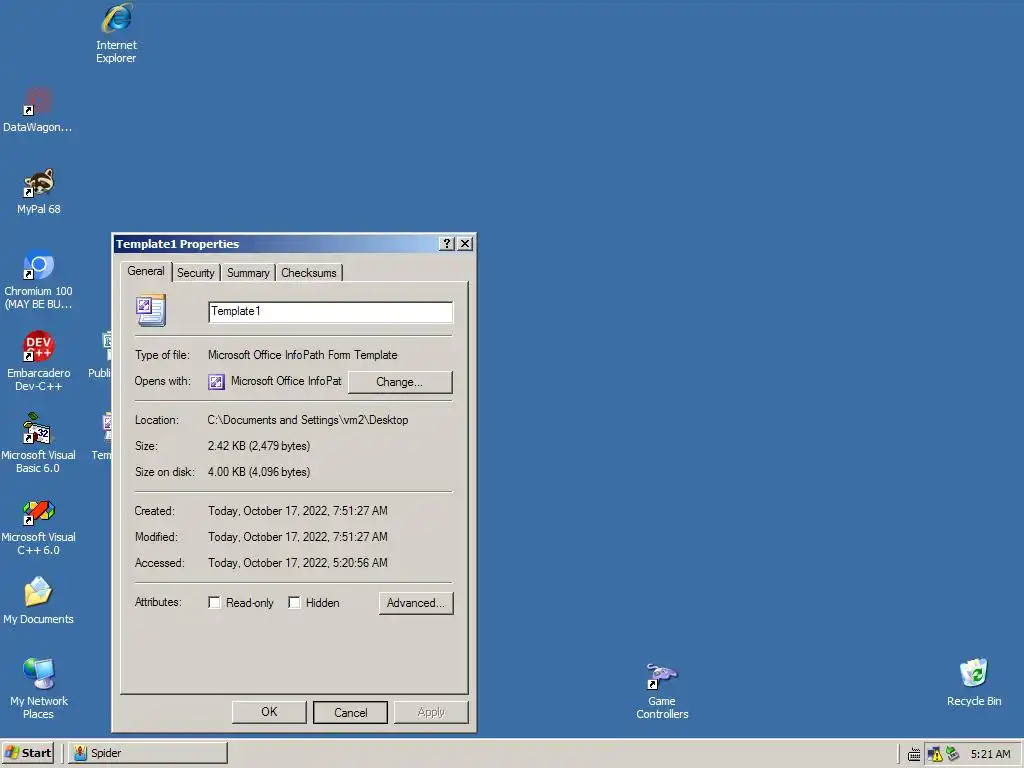
Task: Open the DataWagon desktop shortcut
Action: pyautogui.click(x=37, y=110)
